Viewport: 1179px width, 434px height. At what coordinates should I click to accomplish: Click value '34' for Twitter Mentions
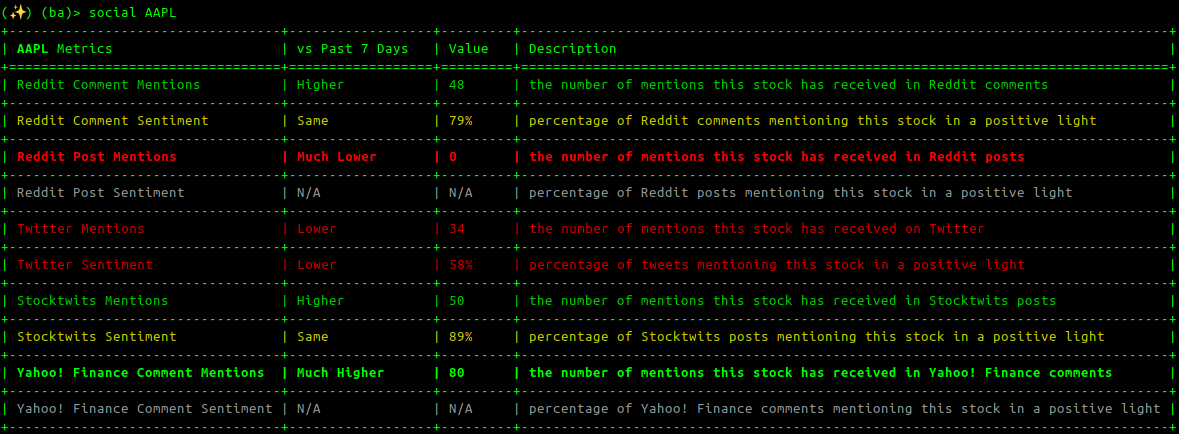(x=456, y=229)
